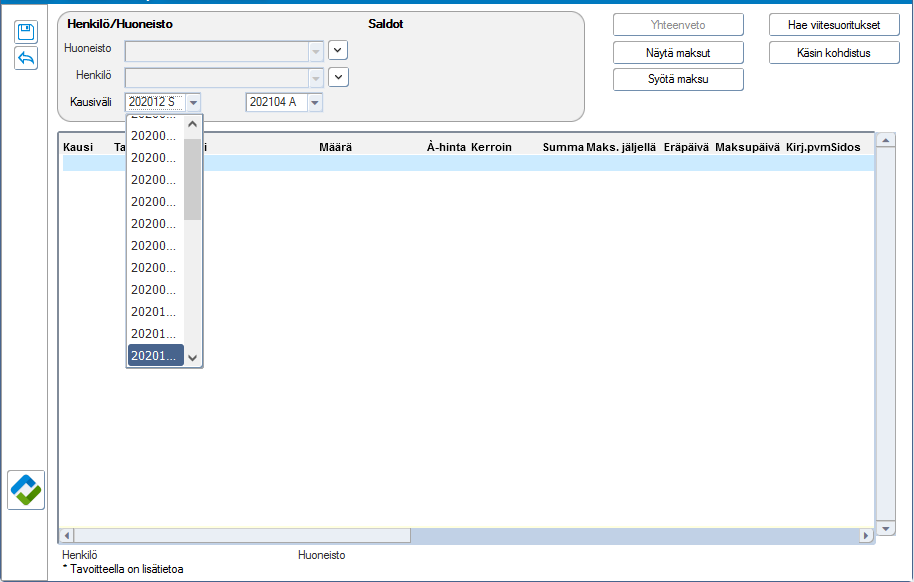
Task: Click the Tavoitteella on lisätietoa note
Action: pyautogui.click(x=123, y=569)
